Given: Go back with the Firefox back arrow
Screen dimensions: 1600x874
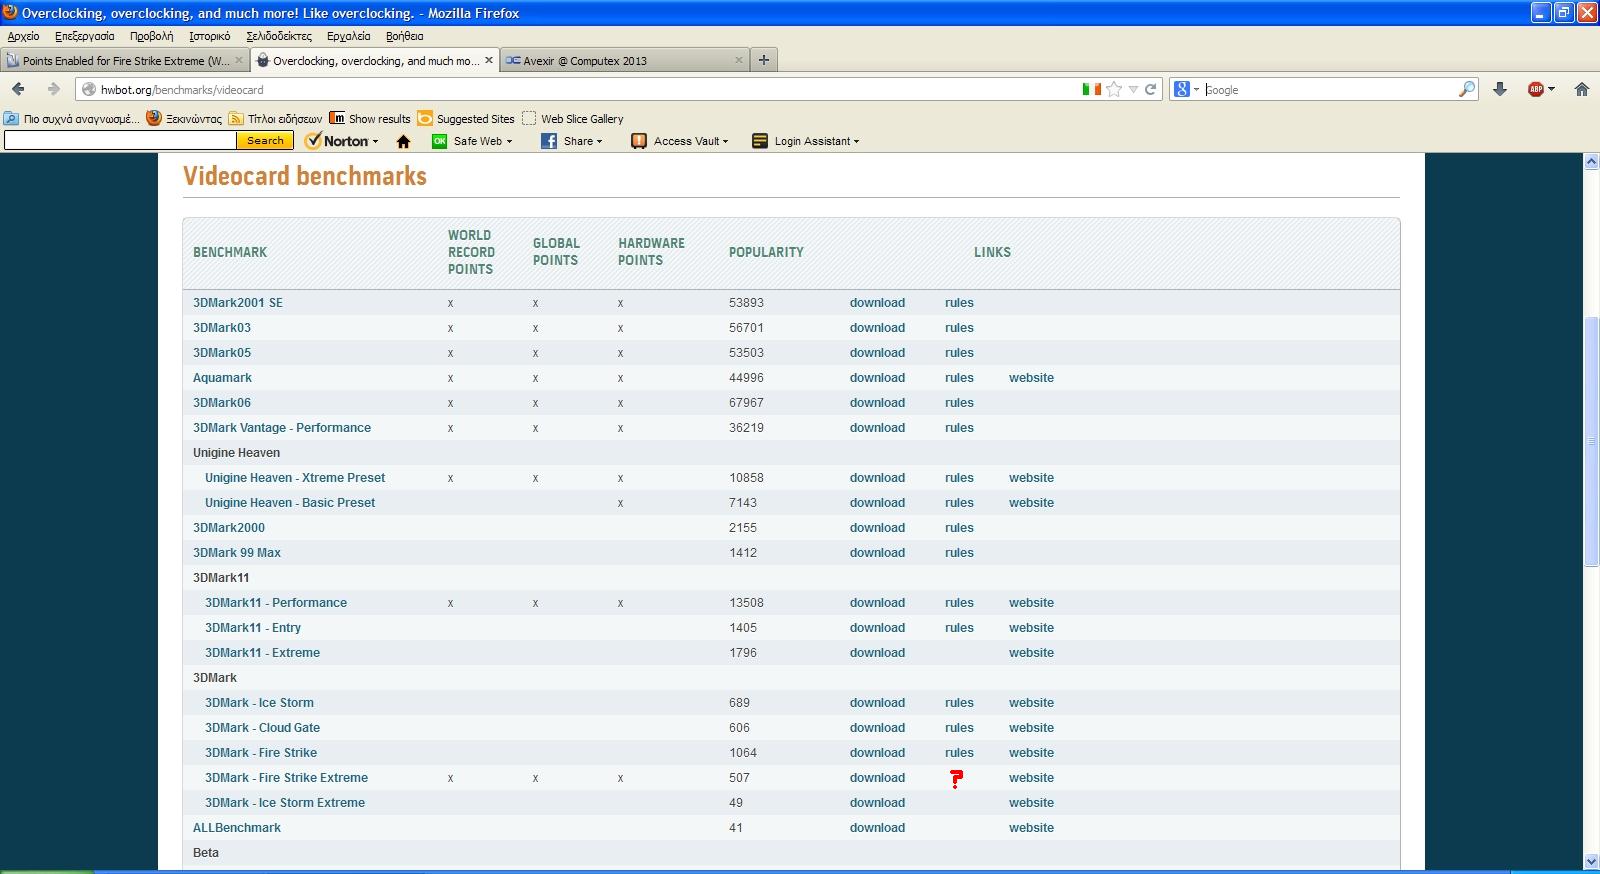Looking at the screenshot, I should tap(18, 89).
